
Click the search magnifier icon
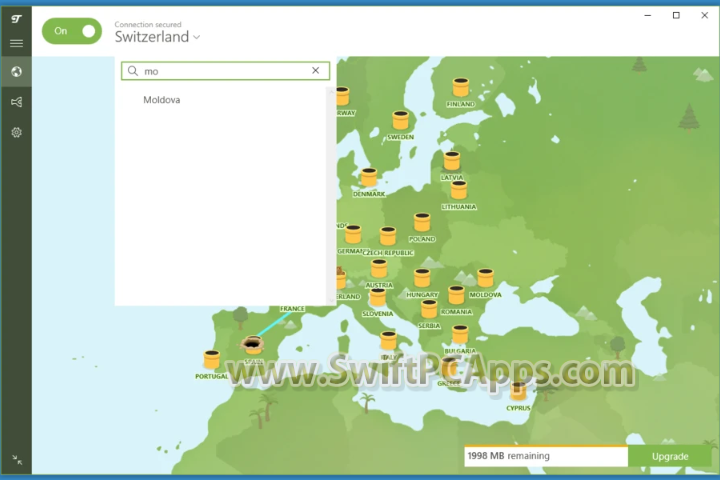(133, 71)
